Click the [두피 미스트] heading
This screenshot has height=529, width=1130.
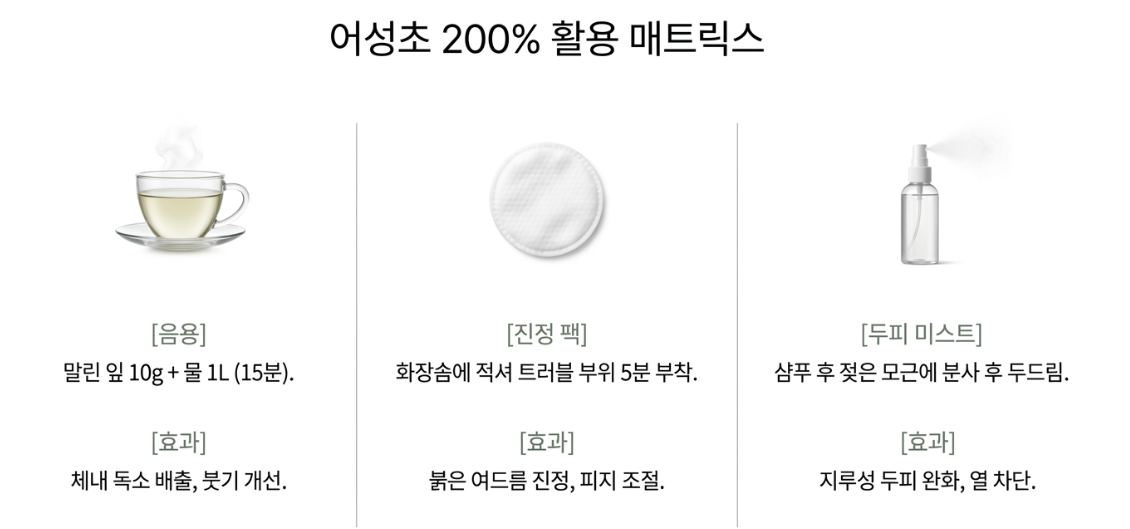click(x=921, y=334)
